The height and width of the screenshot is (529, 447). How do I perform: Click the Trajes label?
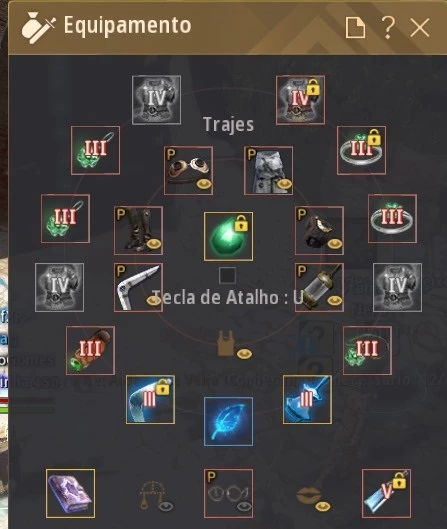pos(228,124)
